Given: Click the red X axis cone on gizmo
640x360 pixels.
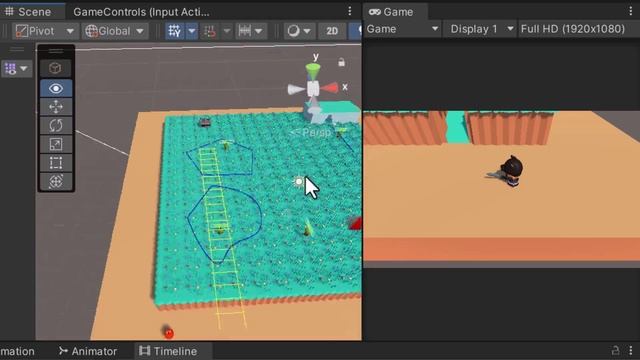Looking at the screenshot, I should click(x=330, y=88).
